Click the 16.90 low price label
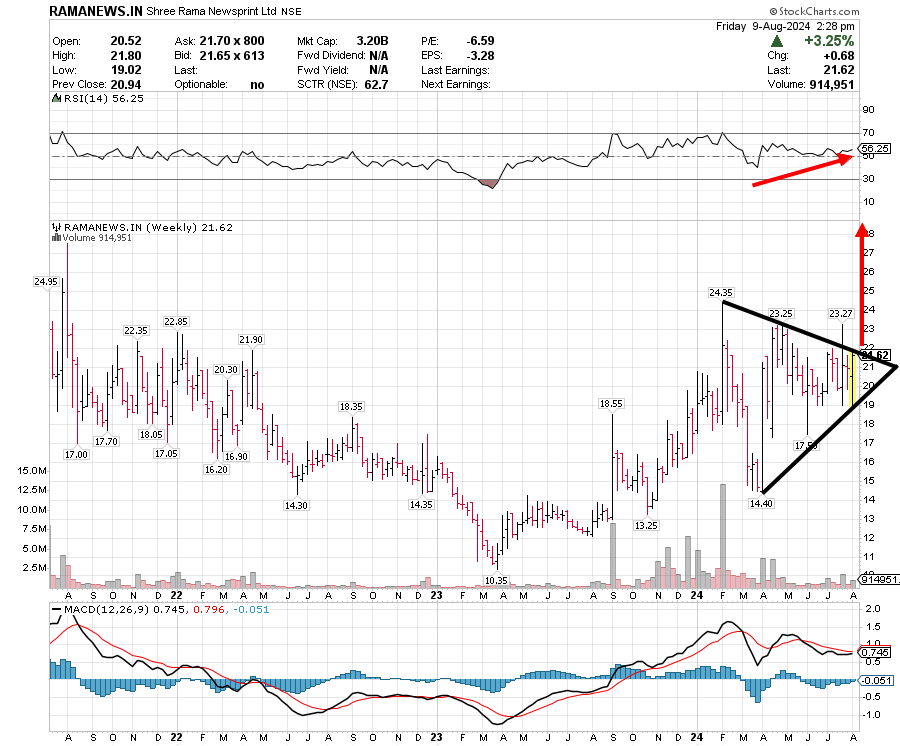The width and height of the screenshot is (900, 746). click(x=236, y=456)
